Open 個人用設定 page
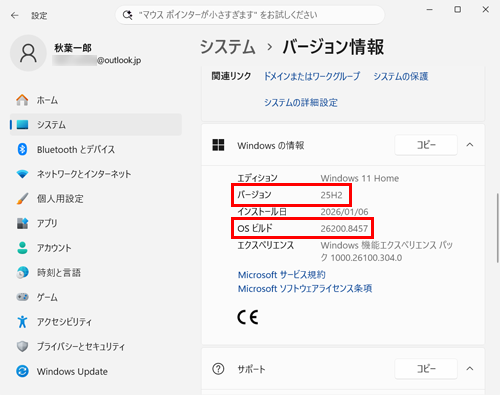 [x=96, y=199]
